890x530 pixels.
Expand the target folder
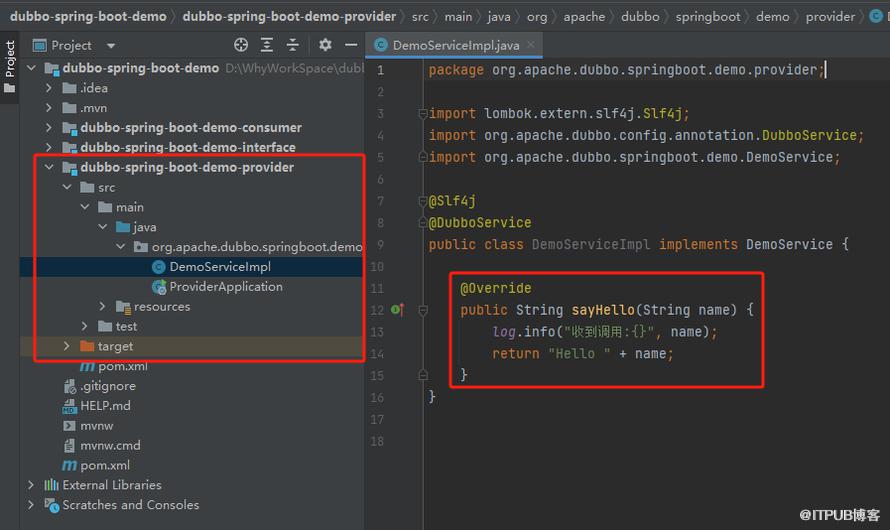click(67, 346)
